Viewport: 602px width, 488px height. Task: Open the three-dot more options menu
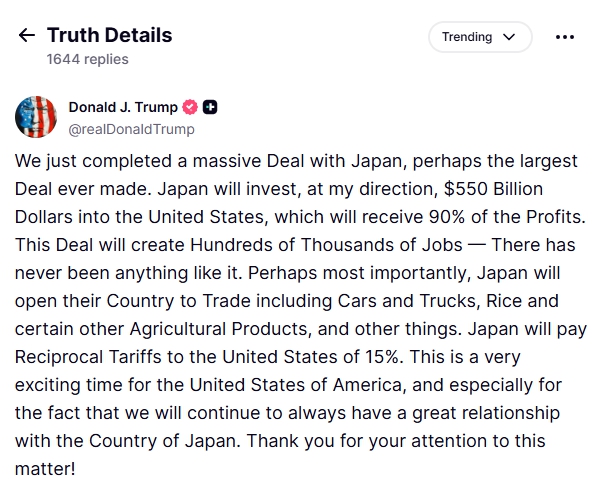coord(565,37)
